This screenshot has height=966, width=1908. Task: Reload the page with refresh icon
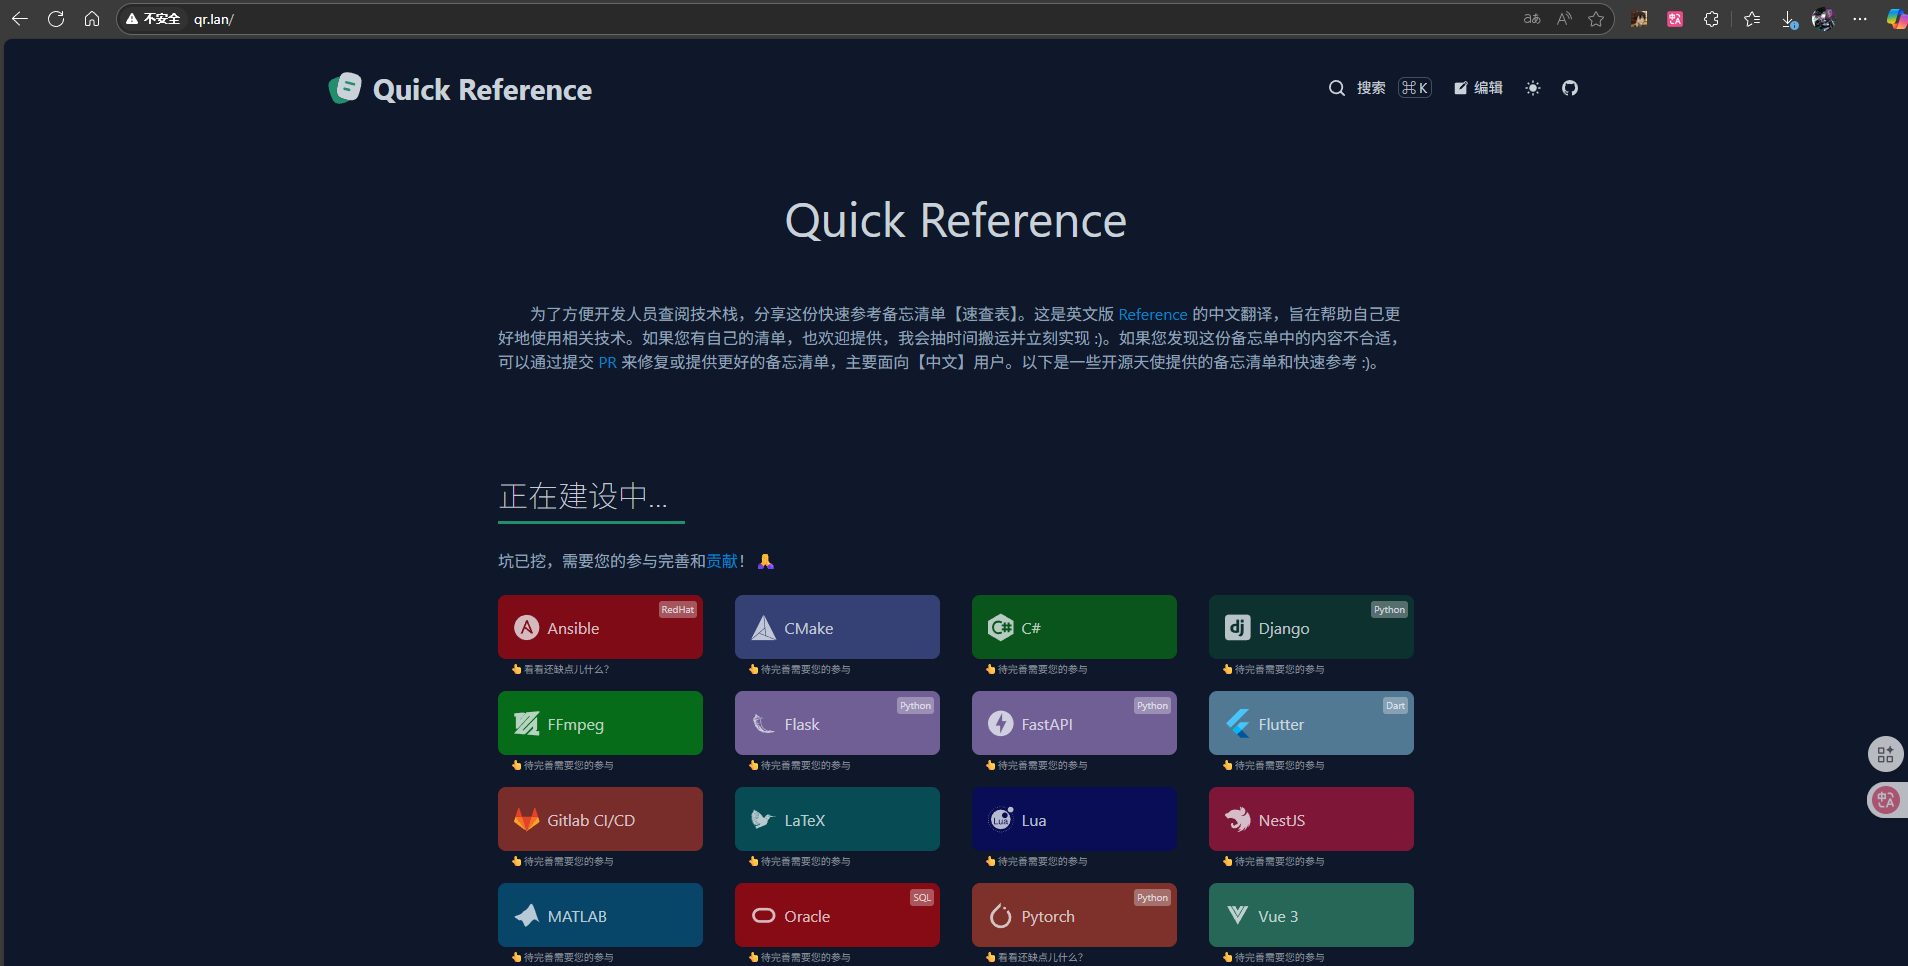(56, 19)
